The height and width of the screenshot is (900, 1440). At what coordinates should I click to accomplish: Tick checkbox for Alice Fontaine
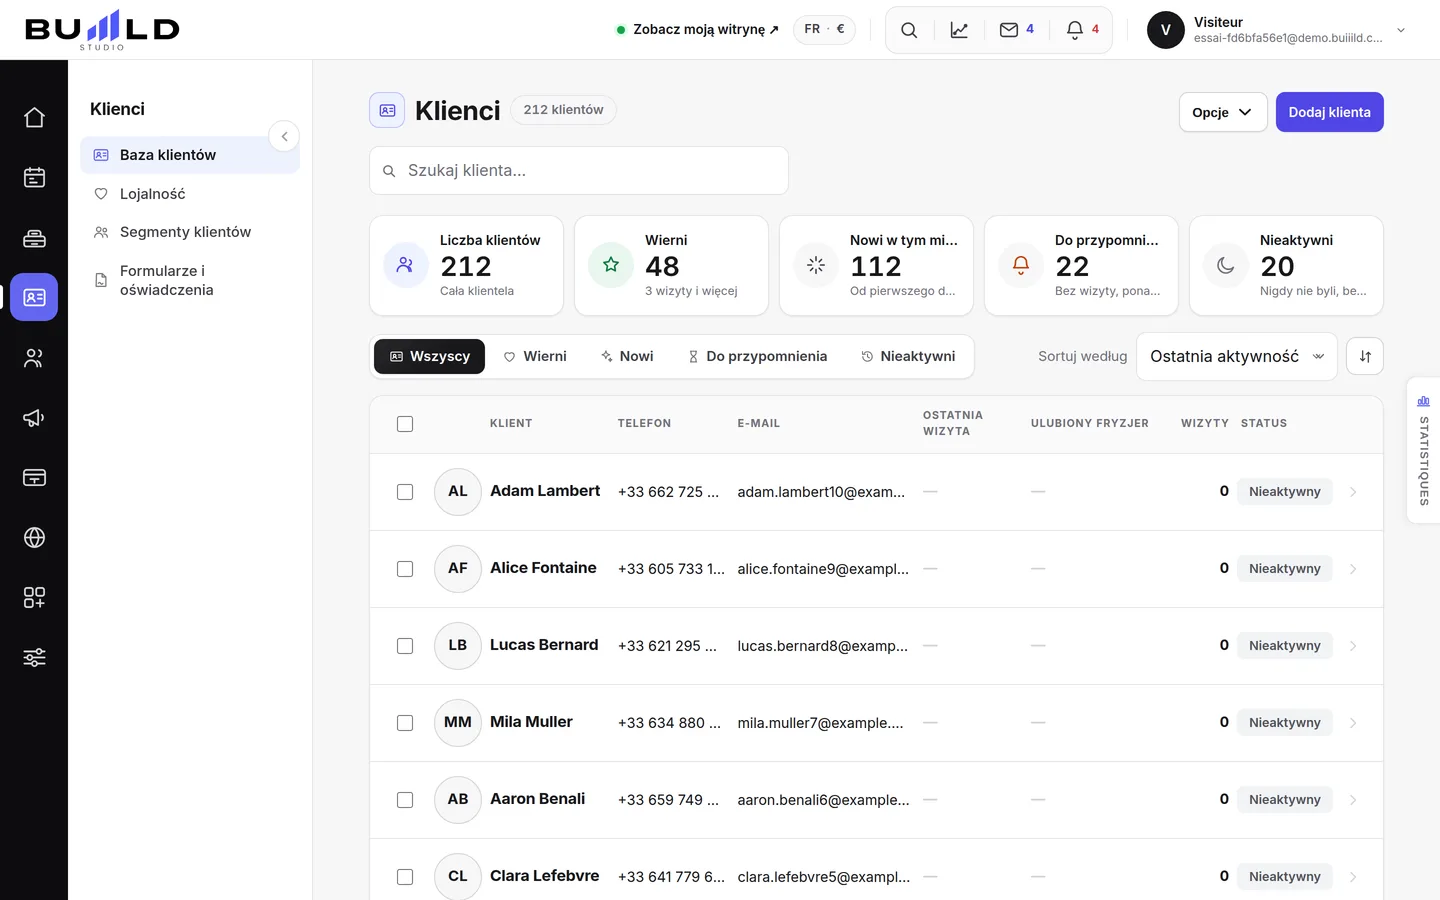click(x=405, y=569)
